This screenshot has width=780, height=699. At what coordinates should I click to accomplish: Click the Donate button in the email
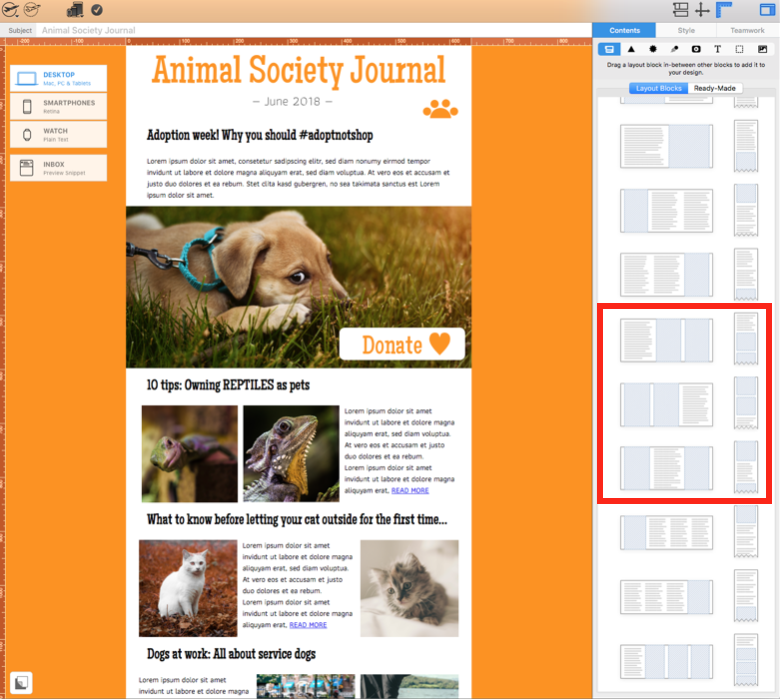[402, 344]
